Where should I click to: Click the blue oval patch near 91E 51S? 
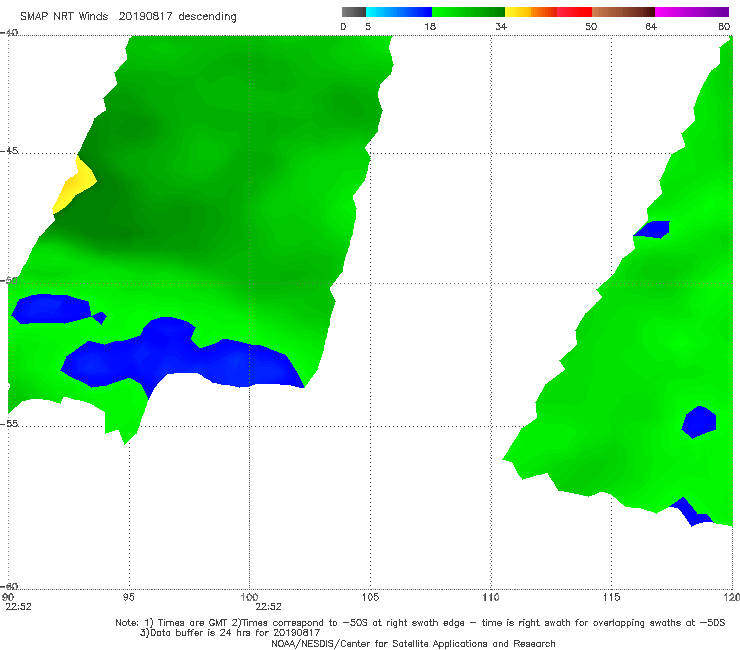(x=51, y=309)
